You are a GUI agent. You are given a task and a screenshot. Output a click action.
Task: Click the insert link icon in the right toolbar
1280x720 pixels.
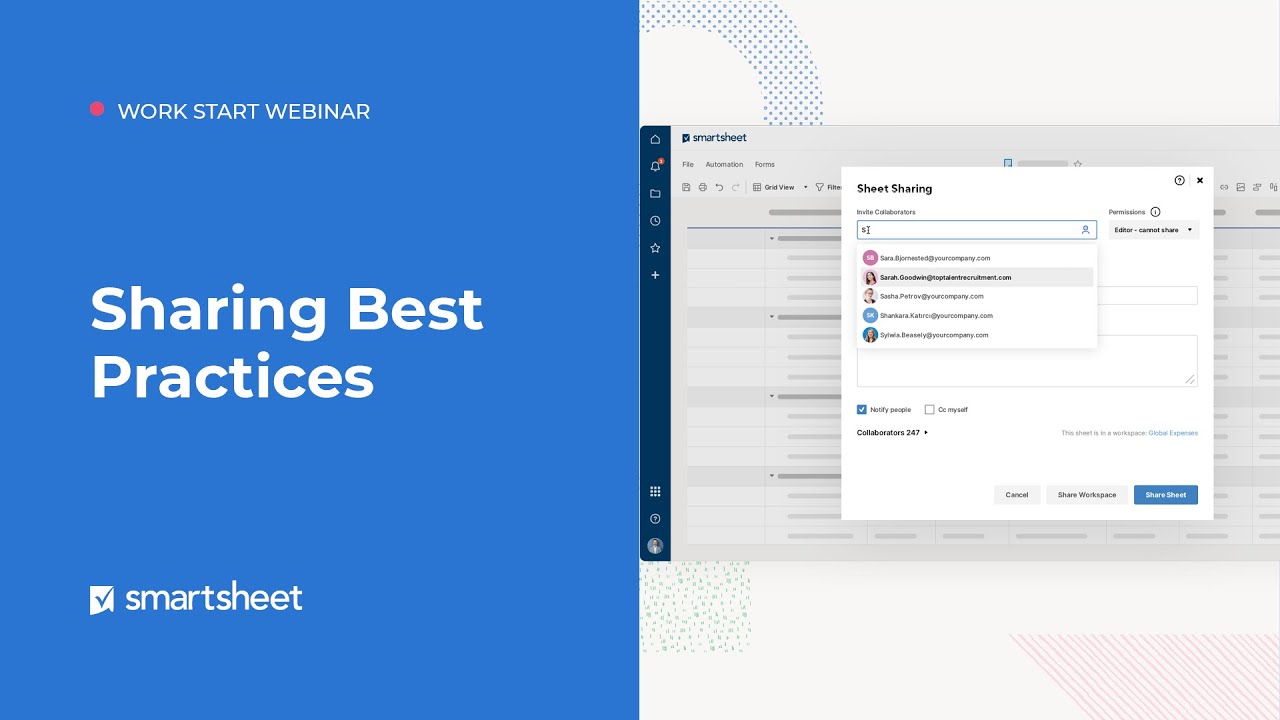(x=1224, y=187)
